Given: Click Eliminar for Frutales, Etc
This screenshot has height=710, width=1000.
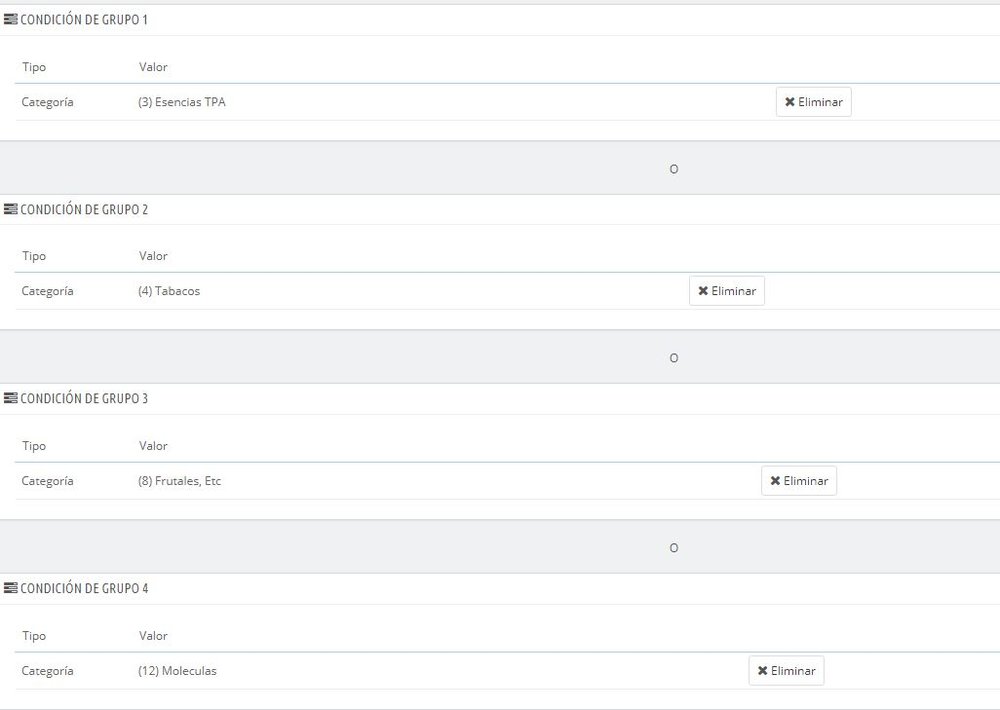Looking at the screenshot, I should pyautogui.click(x=798, y=481).
